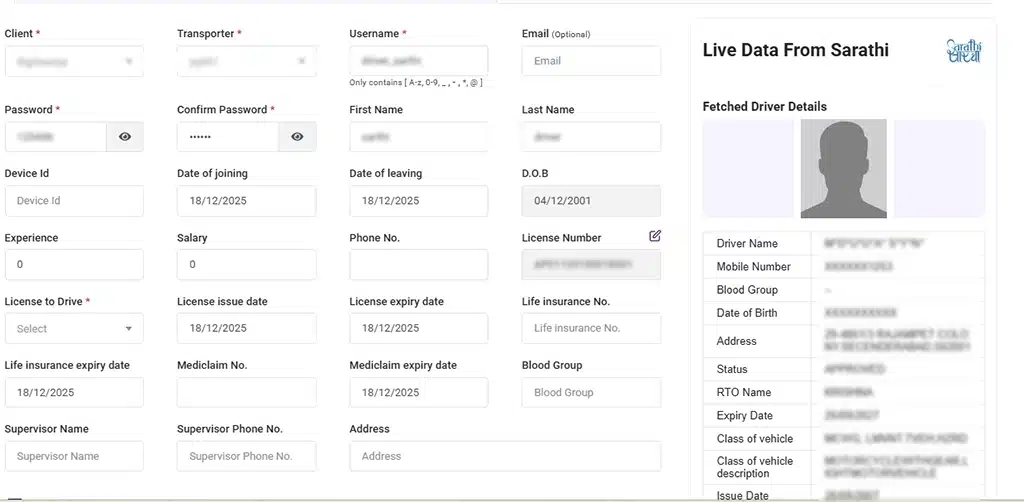Viewport: 1024px width, 502px height.
Task: Click the Username input field
Action: click(x=419, y=61)
